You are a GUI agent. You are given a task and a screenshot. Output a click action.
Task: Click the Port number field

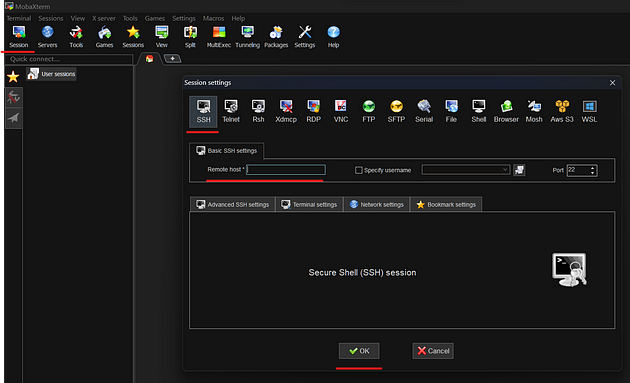click(x=578, y=170)
